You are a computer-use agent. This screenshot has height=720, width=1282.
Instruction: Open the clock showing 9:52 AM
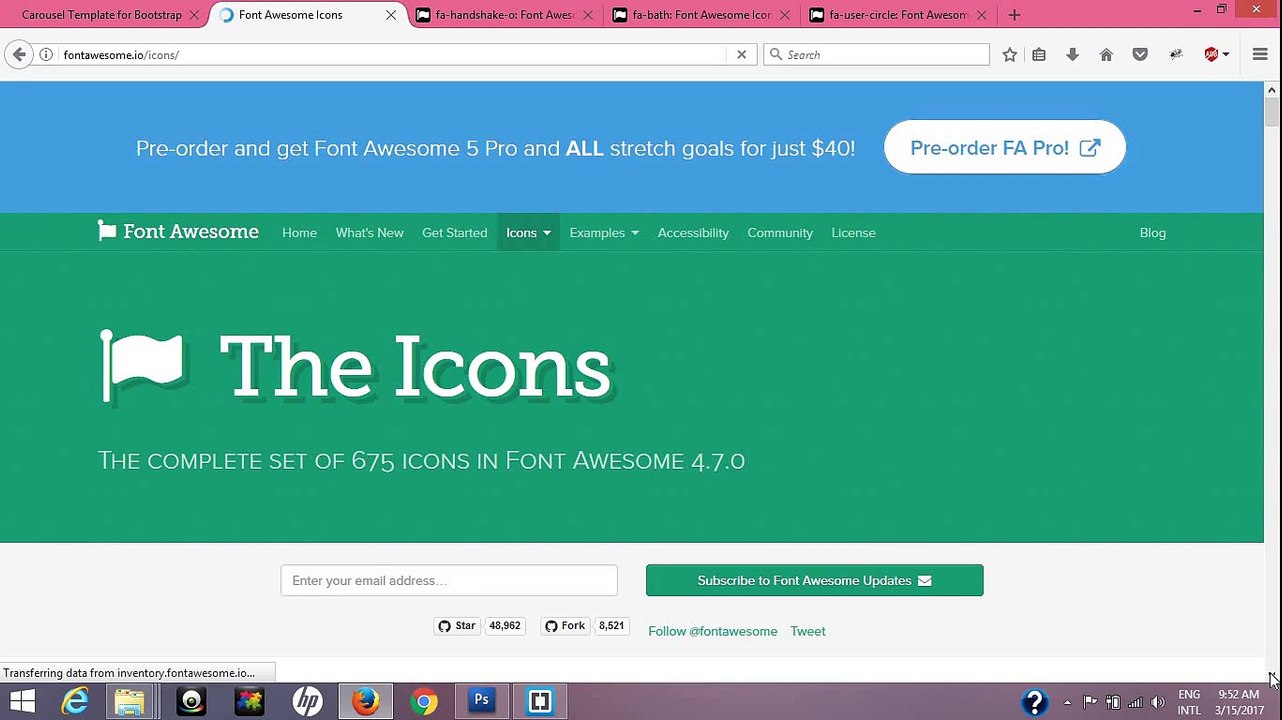(1238, 702)
